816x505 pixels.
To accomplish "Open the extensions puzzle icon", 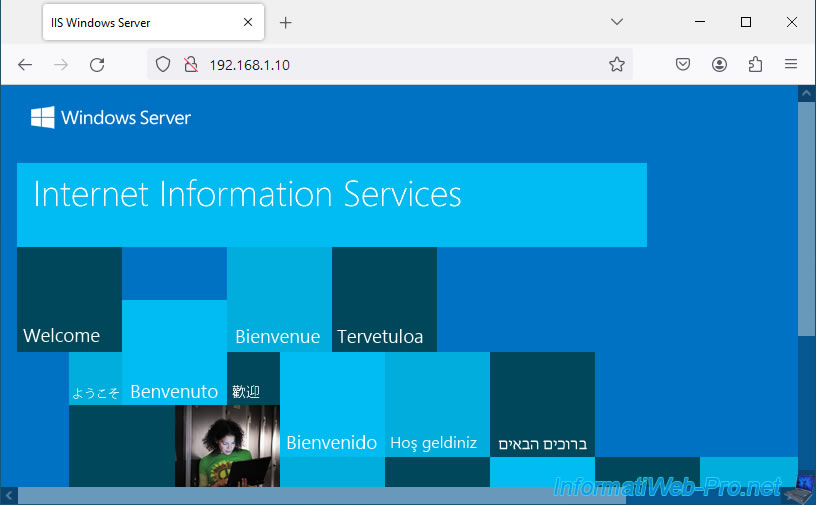I will coord(755,65).
